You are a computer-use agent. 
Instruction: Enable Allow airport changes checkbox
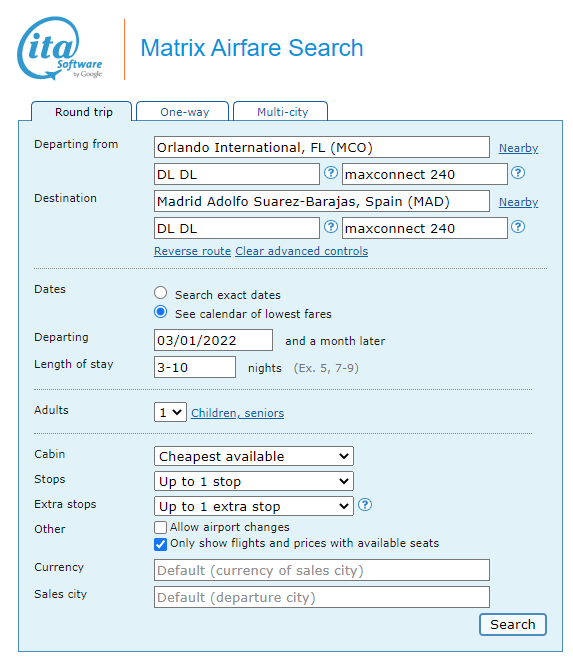160,527
